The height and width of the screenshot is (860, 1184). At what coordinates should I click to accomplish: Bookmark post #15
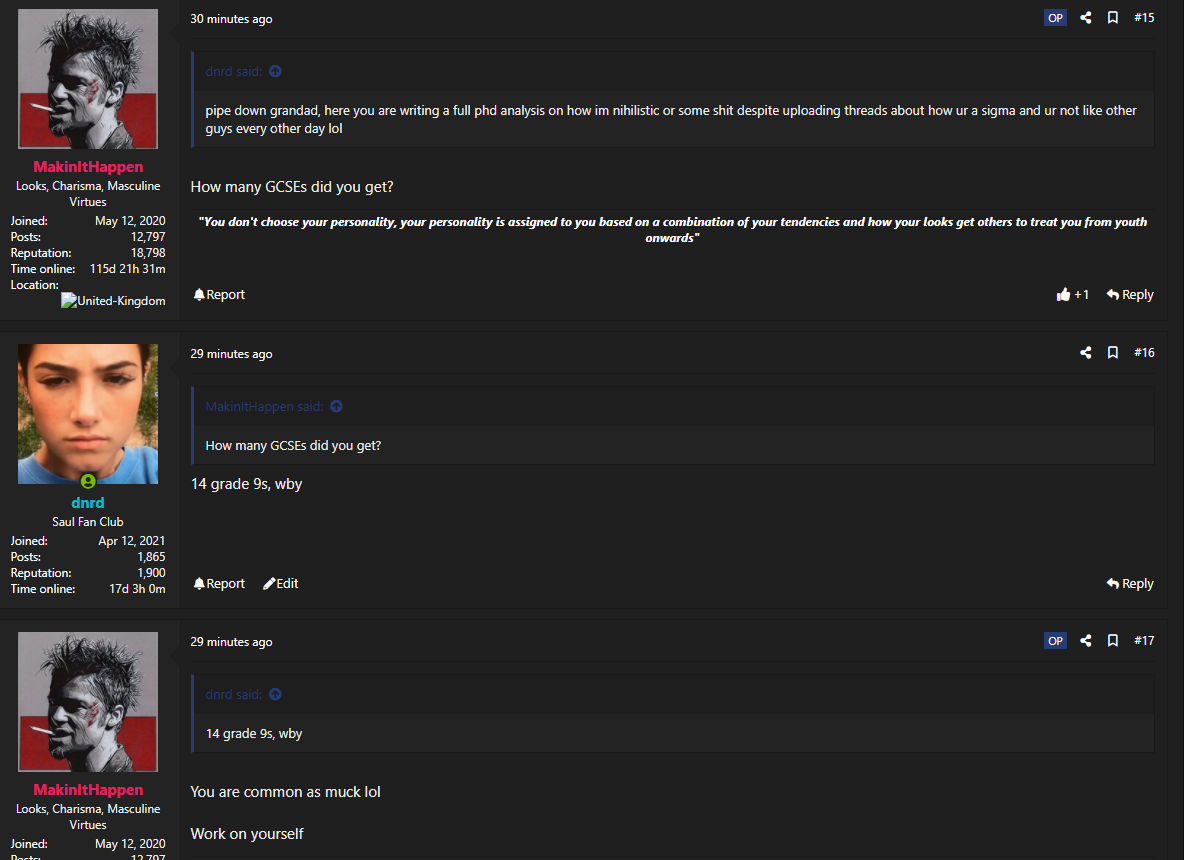[x=1112, y=17]
